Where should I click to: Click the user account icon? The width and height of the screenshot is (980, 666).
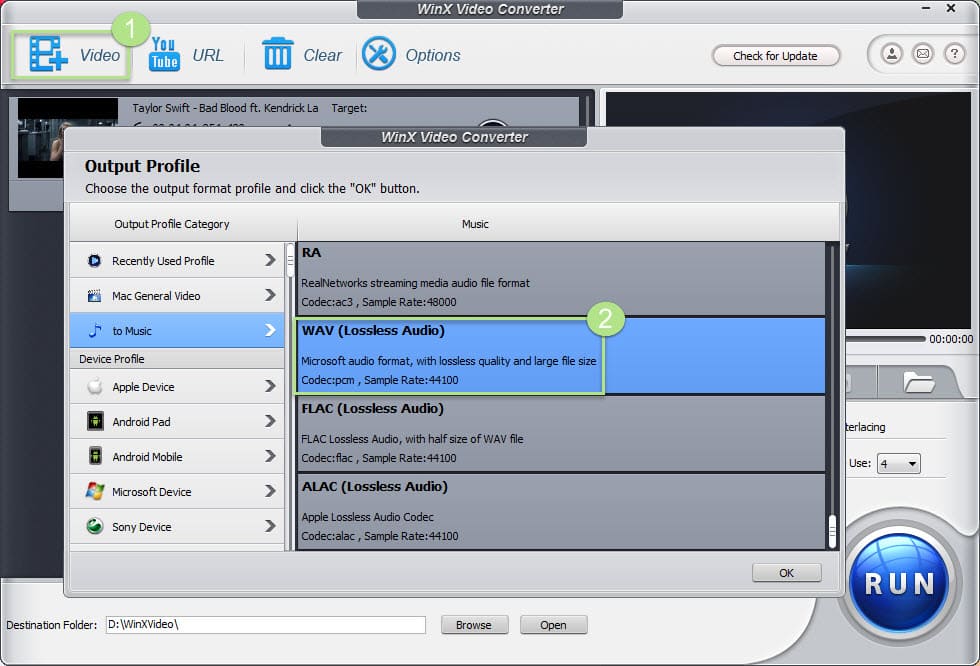pos(892,54)
